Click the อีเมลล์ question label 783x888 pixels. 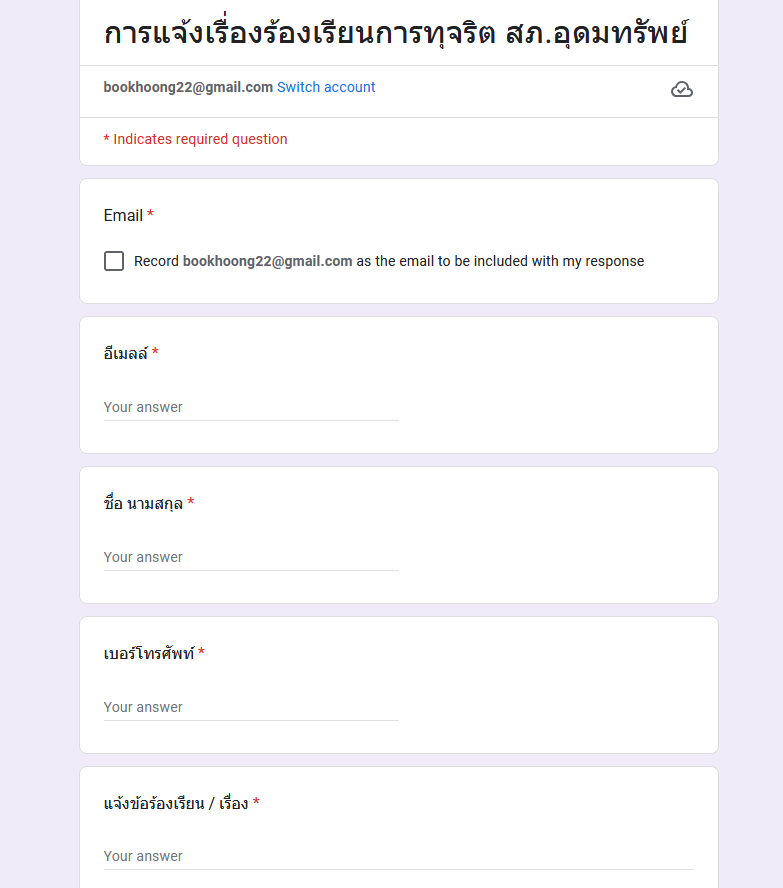click(x=125, y=353)
